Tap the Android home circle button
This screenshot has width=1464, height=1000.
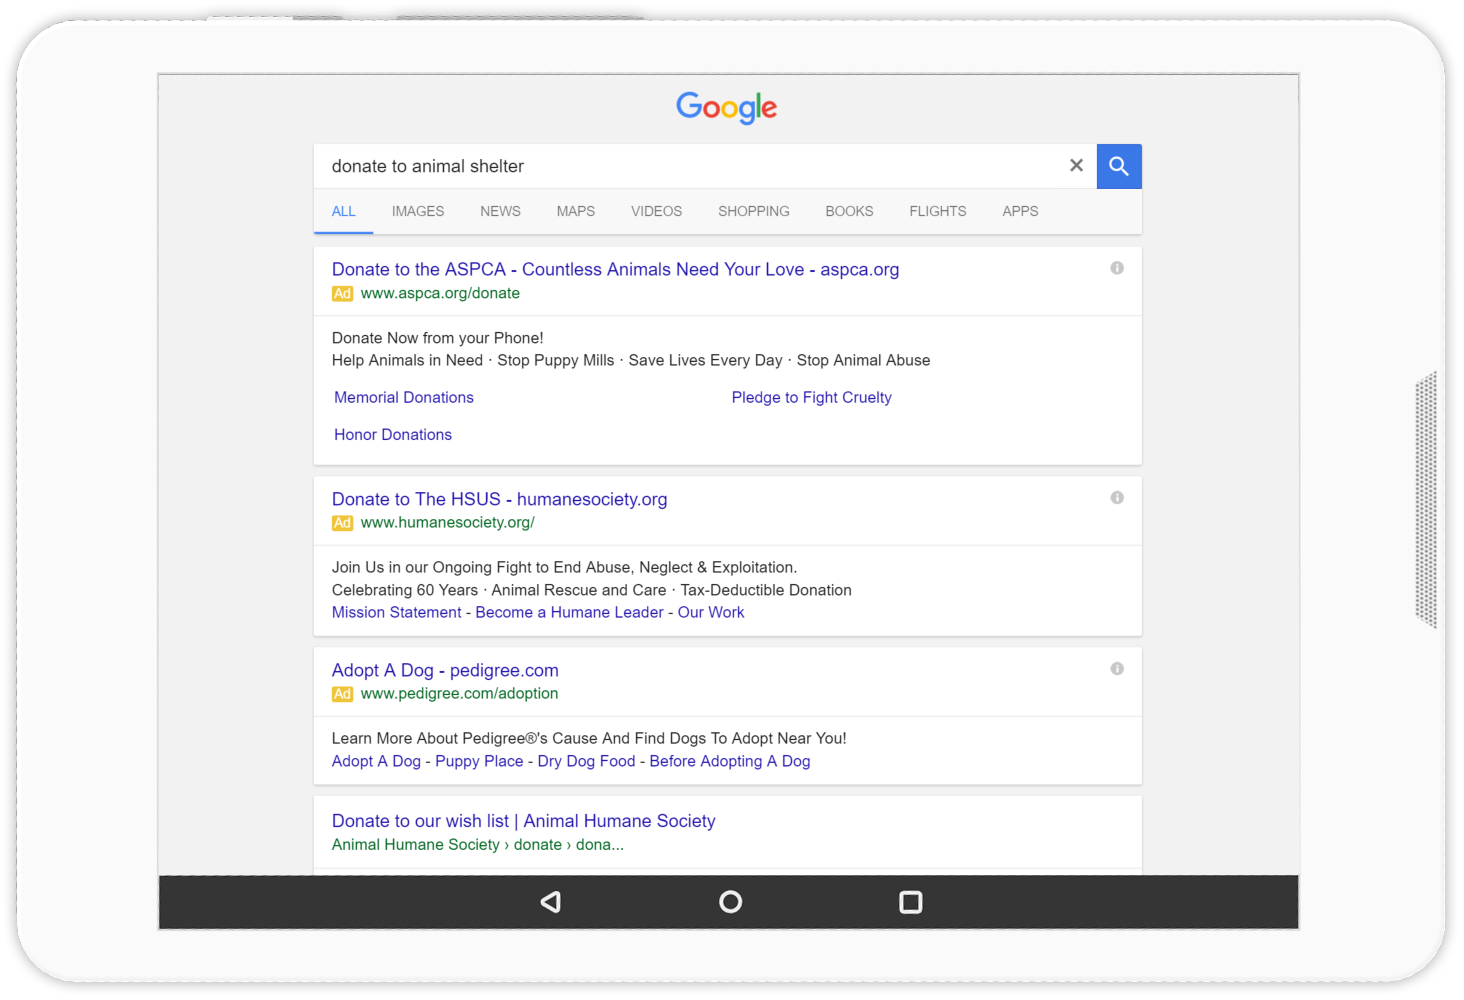731,902
